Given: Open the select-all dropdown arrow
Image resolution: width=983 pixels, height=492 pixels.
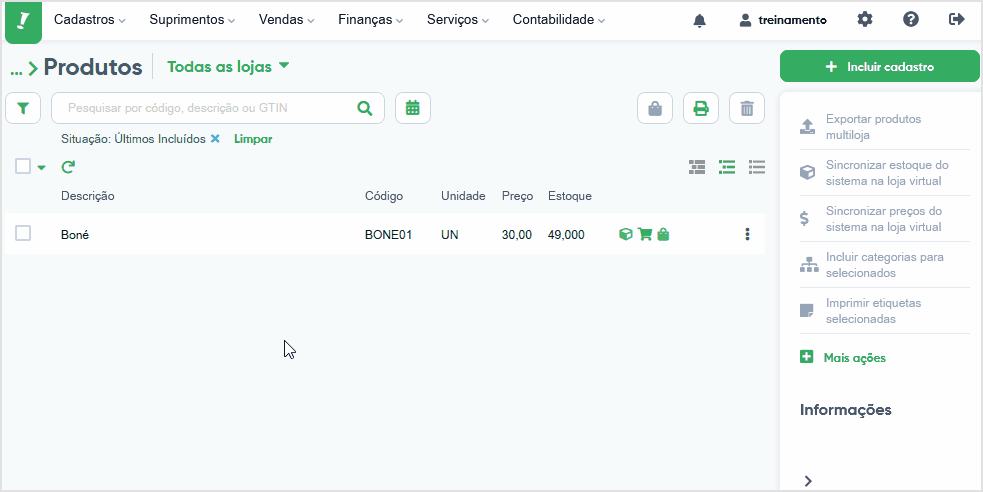Looking at the screenshot, I should [41, 167].
